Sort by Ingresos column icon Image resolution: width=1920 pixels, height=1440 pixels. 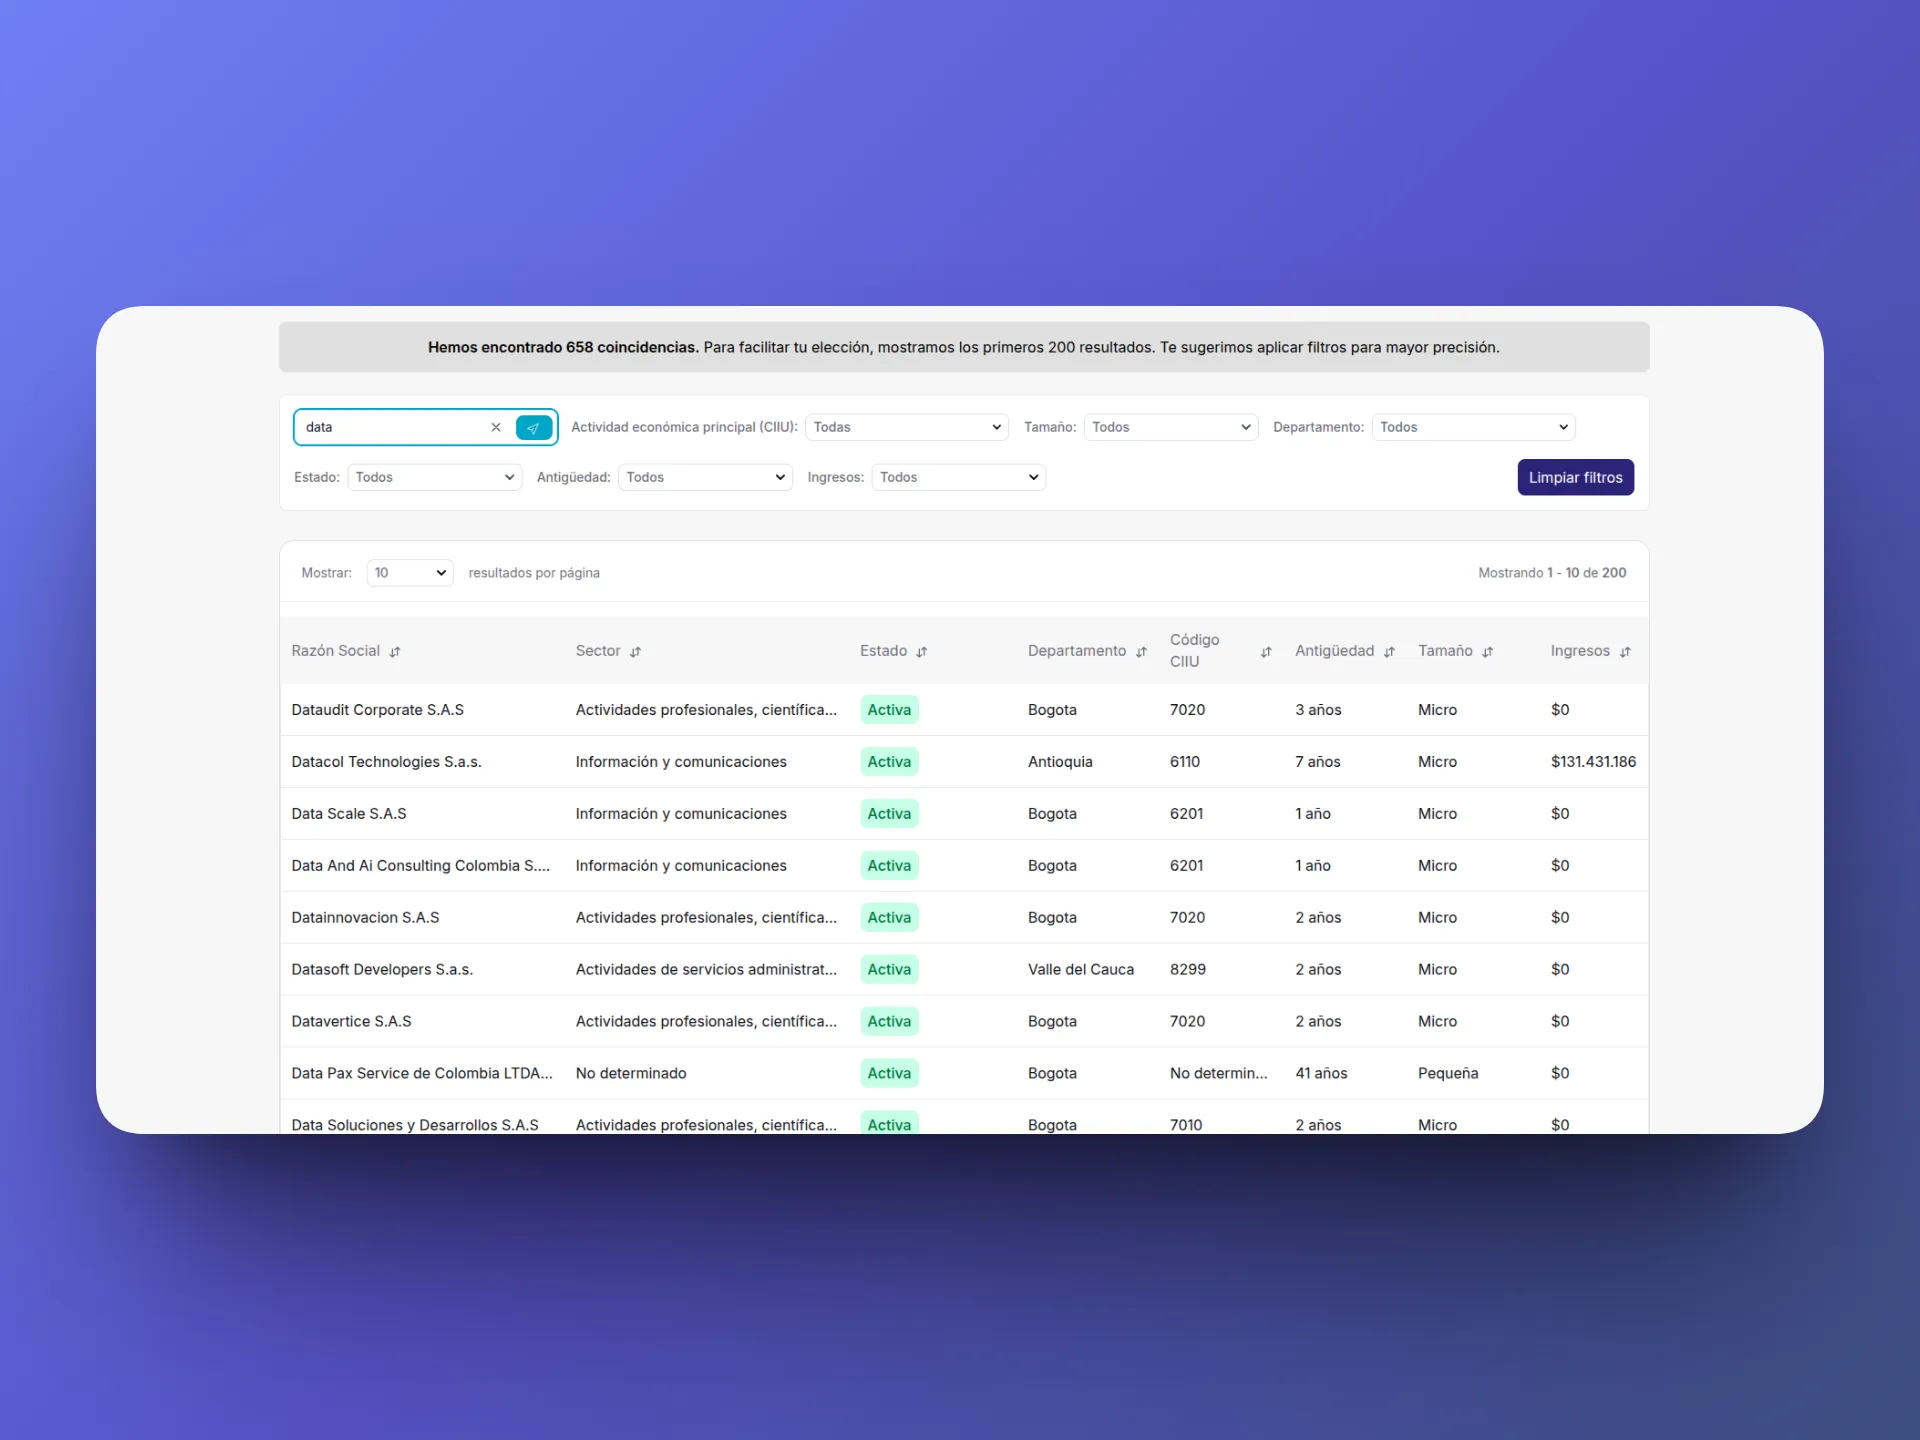tap(1625, 652)
